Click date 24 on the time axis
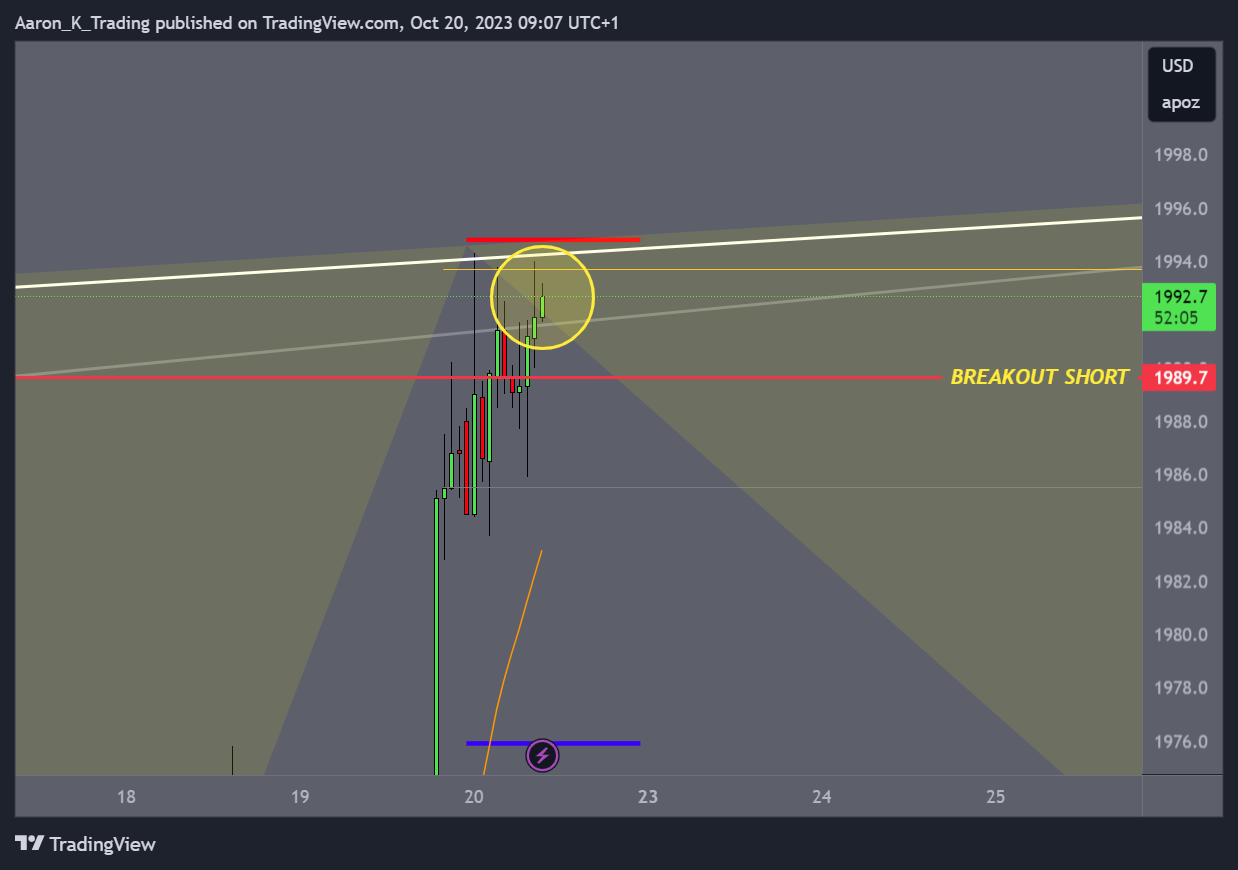The image size is (1238, 870). click(822, 797)
